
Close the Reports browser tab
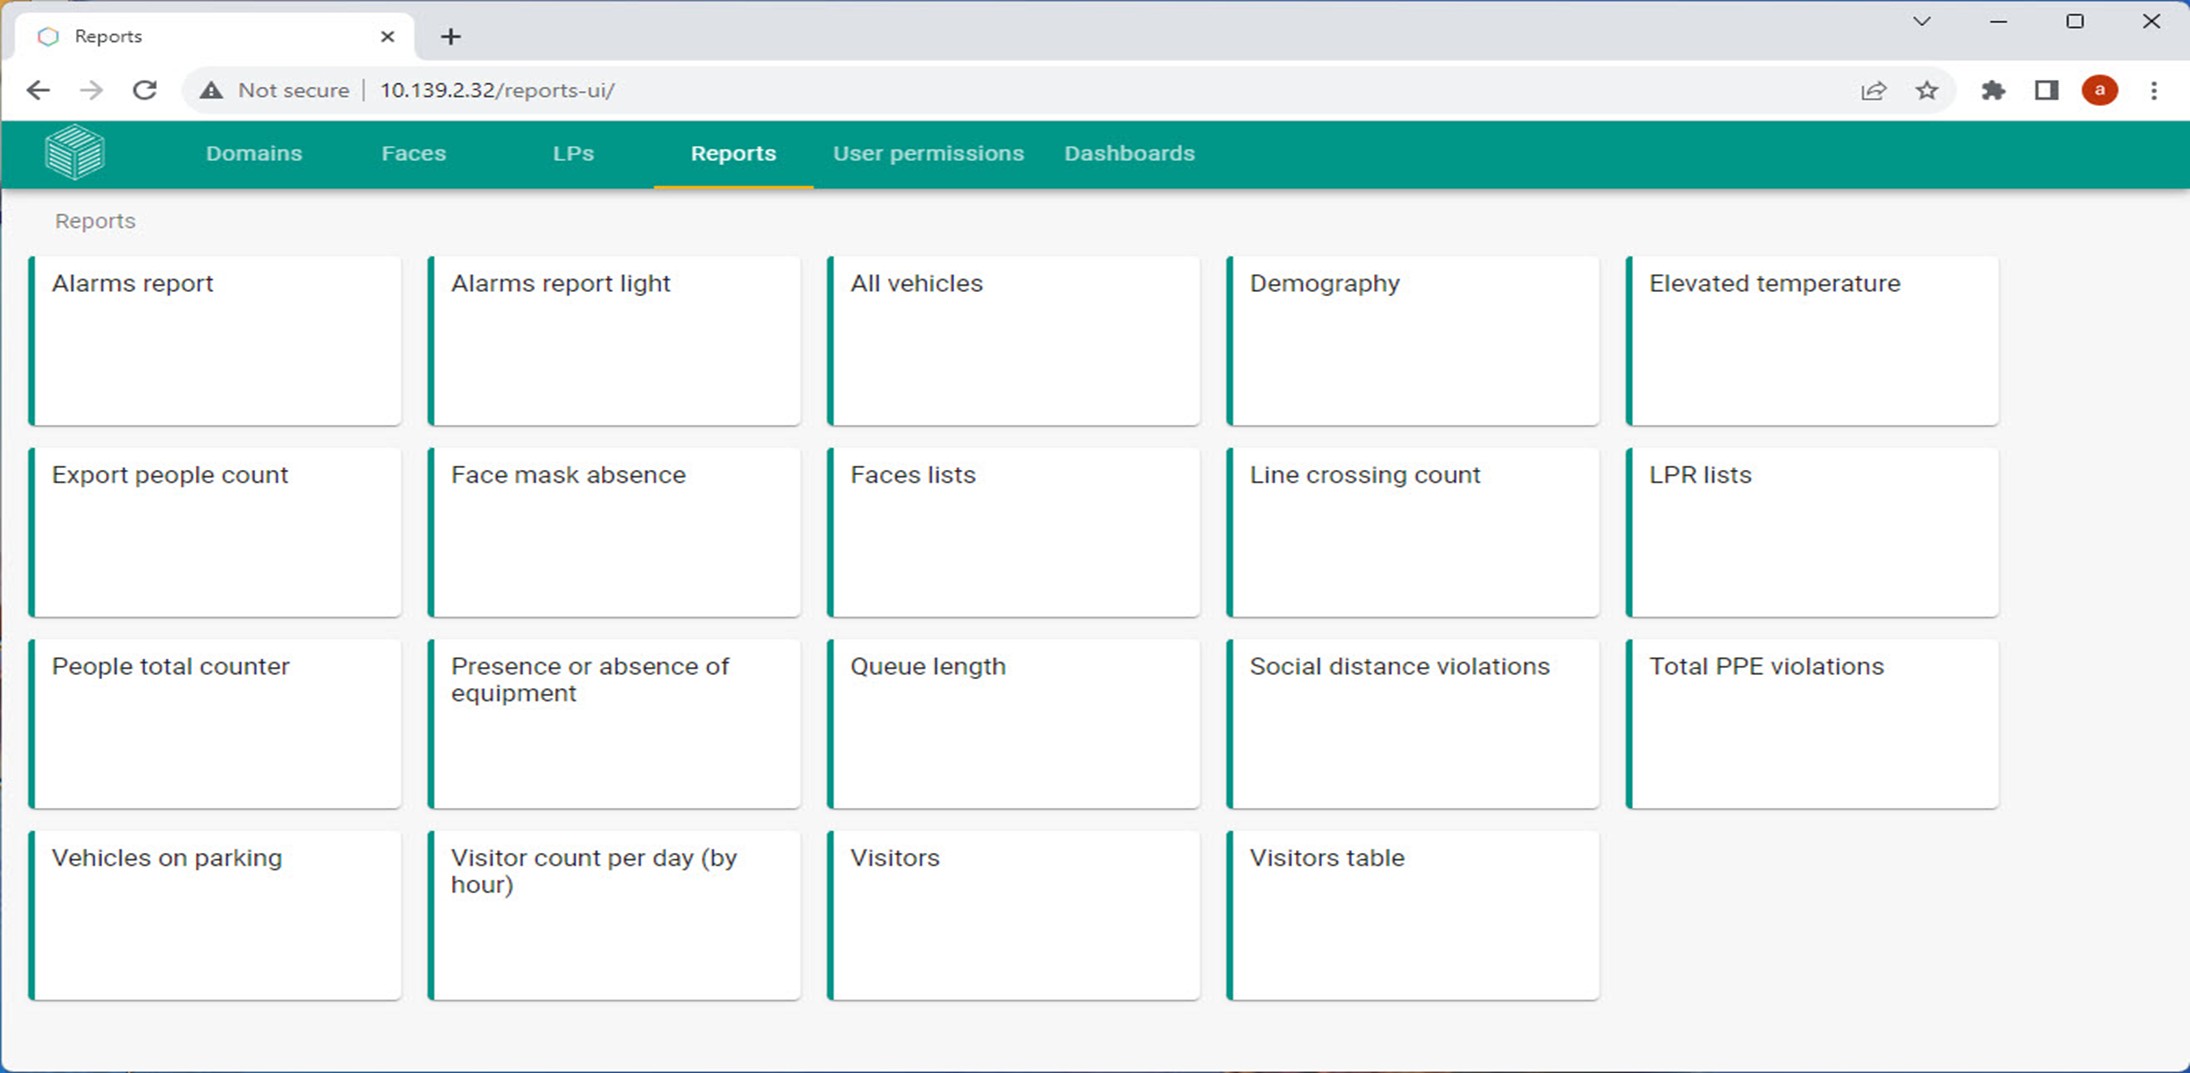(388, 37)
